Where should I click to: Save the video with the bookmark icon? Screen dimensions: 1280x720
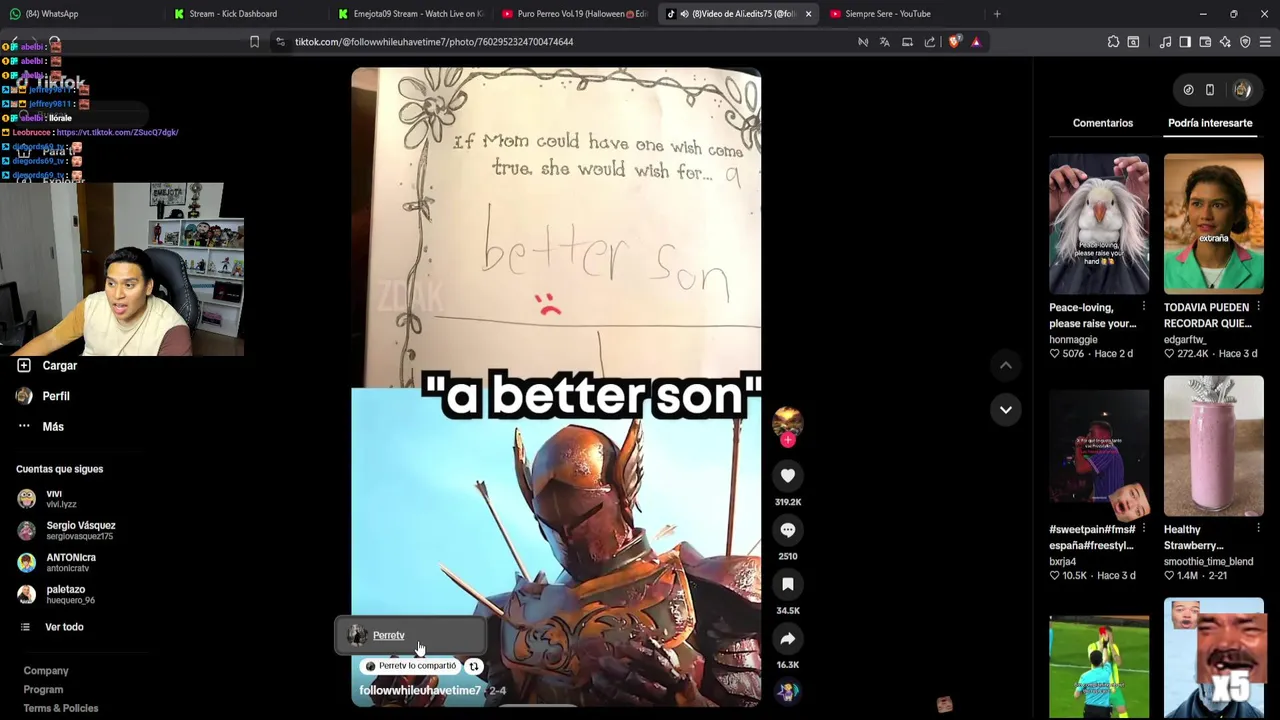pos(788,584)
